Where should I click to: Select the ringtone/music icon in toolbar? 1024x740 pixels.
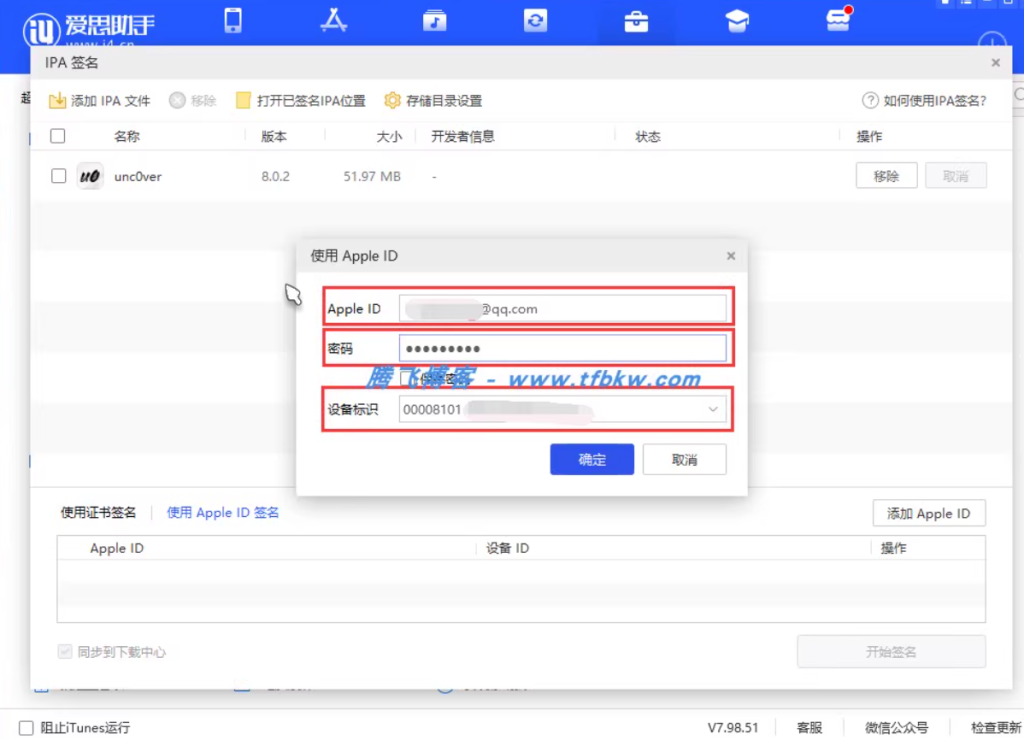click(434, 20)
